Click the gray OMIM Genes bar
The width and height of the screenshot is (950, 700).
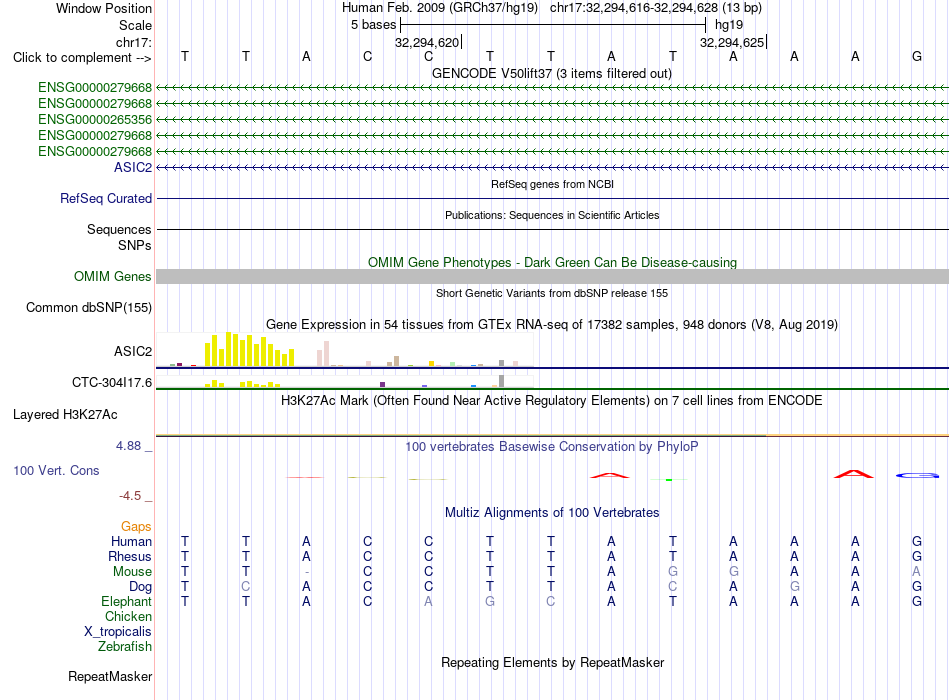[552, 276]
